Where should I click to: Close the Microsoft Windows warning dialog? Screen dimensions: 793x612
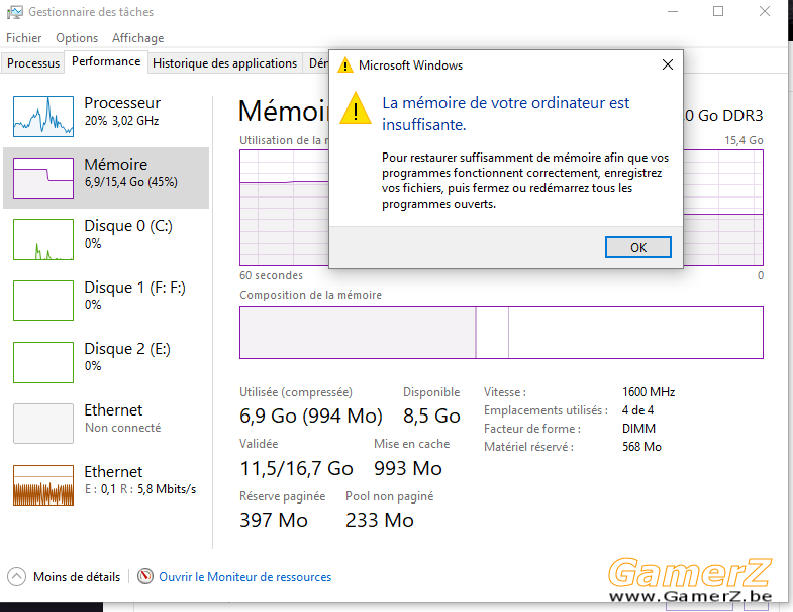[668, 65]
